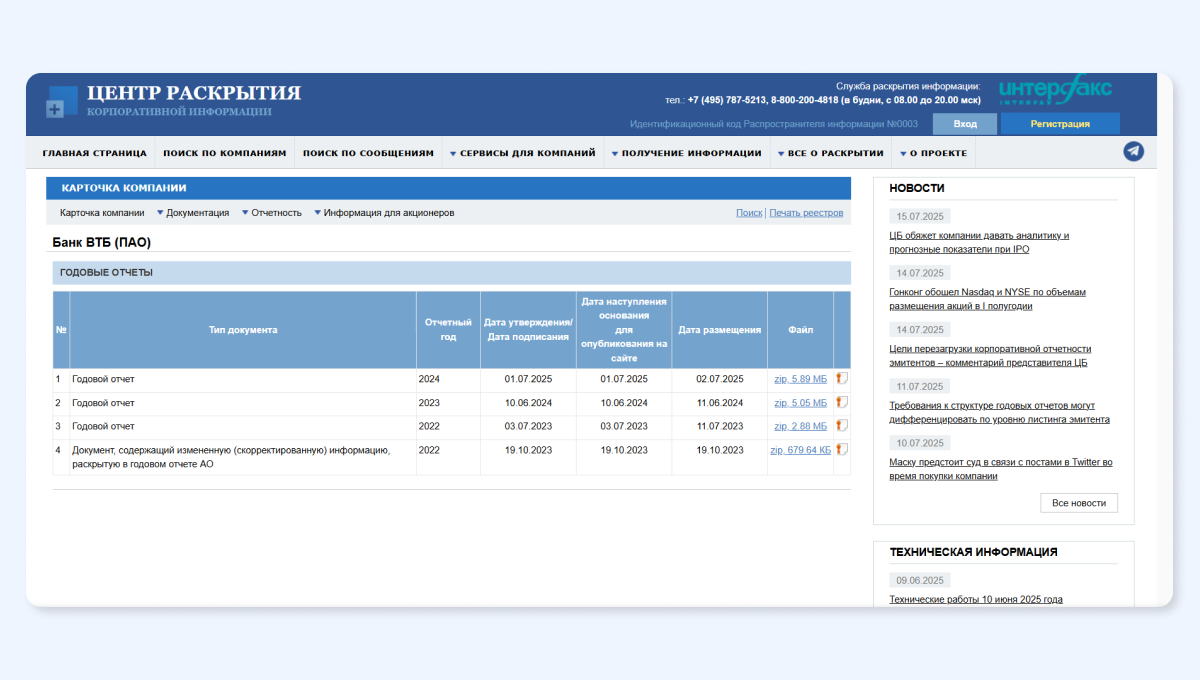The width and height of the screenshot is (1200, 680).
Task: Open news about Гонконг overtaking Nasdaq and NYSE
Action: tap(987, 299)
